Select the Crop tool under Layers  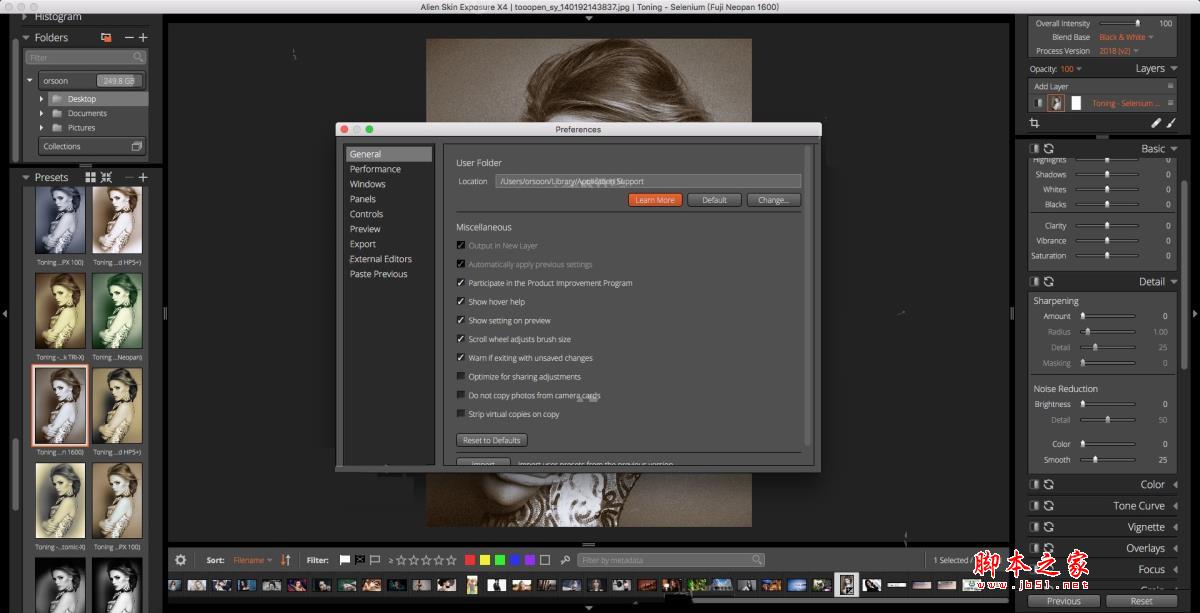coord(1035,123)
